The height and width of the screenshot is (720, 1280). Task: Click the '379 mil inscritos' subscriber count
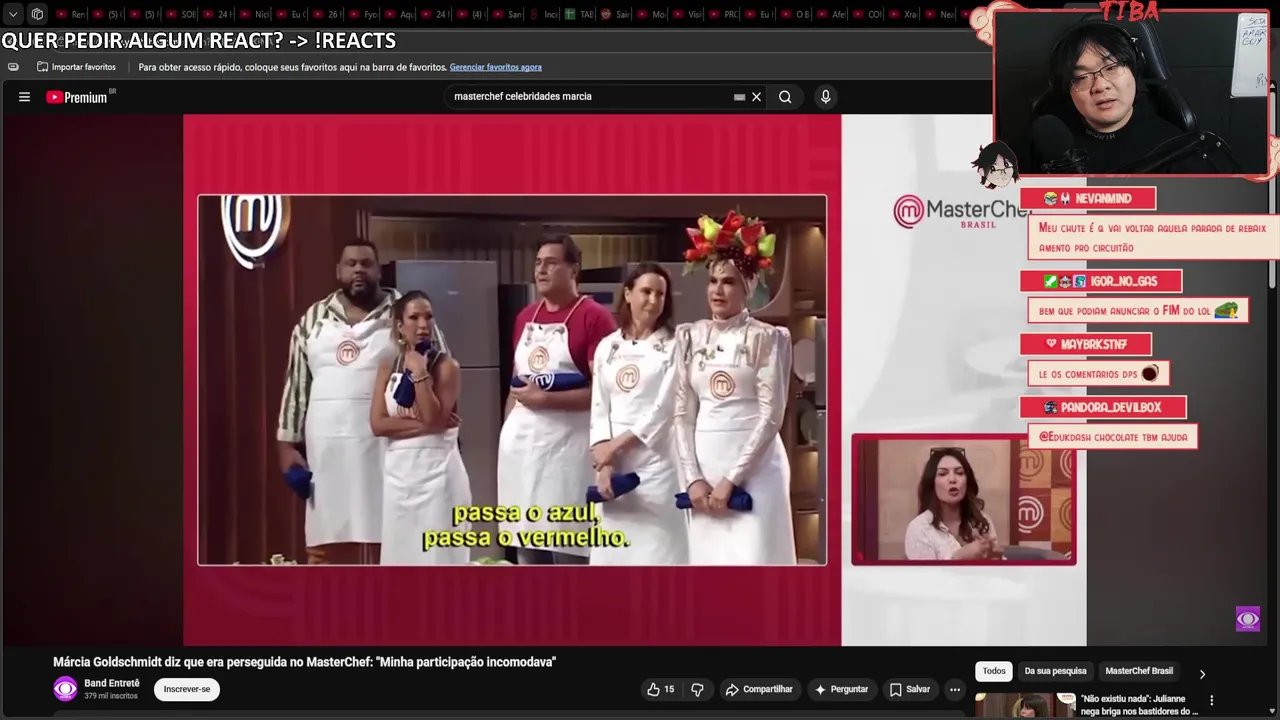click(111, 696)
